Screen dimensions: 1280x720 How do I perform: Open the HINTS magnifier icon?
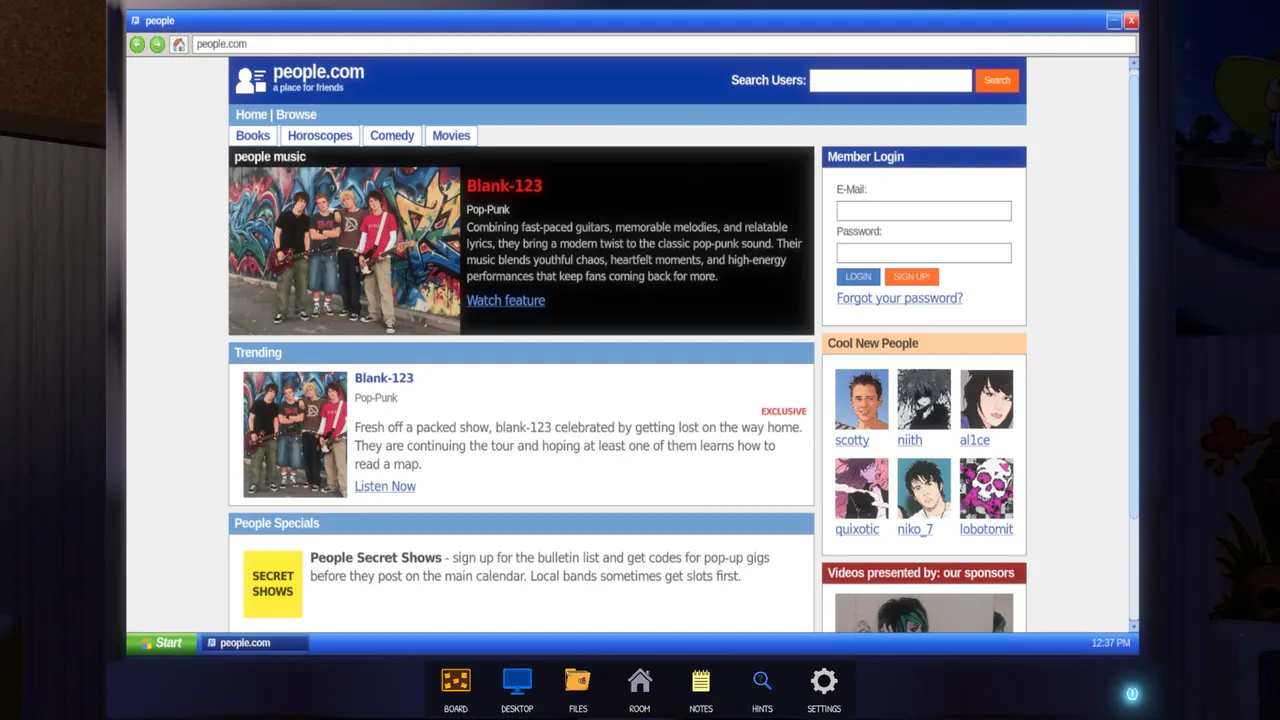[x=762, y=681]
